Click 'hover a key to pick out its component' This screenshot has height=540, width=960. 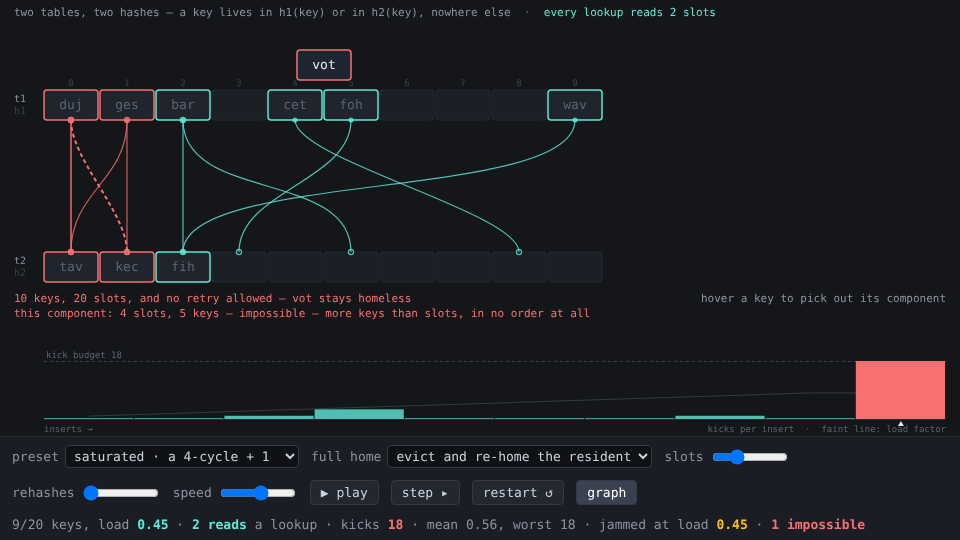pyautogui.click(x=823, y=298)
